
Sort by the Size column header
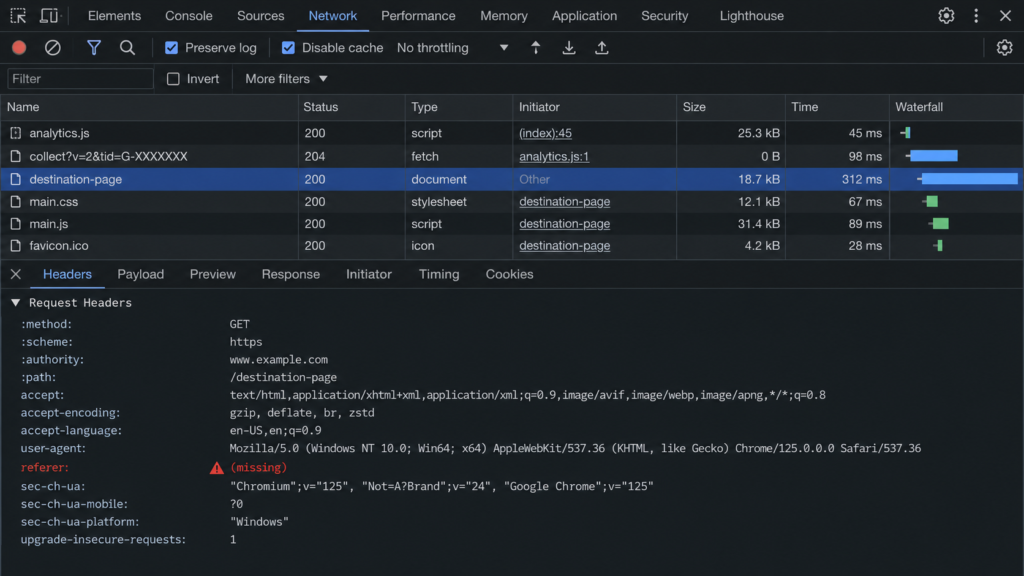point(731,107)
